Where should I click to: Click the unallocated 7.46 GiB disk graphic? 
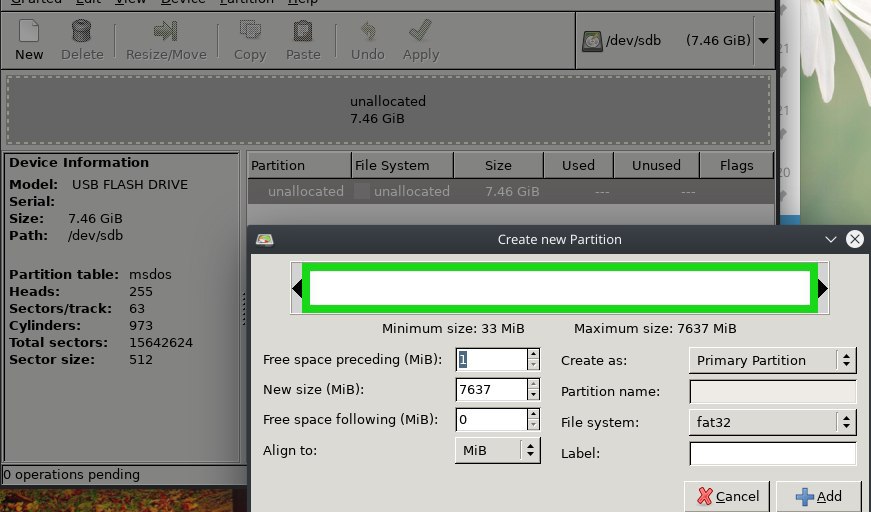(388, 110)
